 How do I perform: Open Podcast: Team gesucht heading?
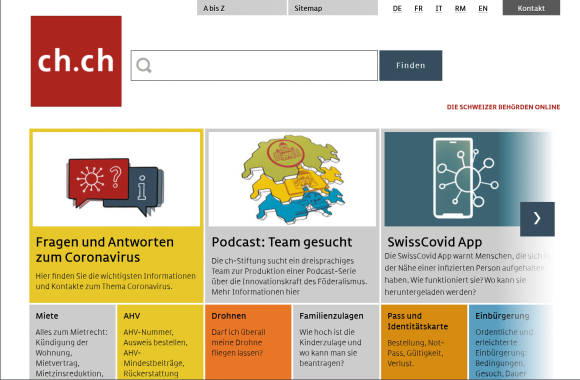click(x=282, y=242)
